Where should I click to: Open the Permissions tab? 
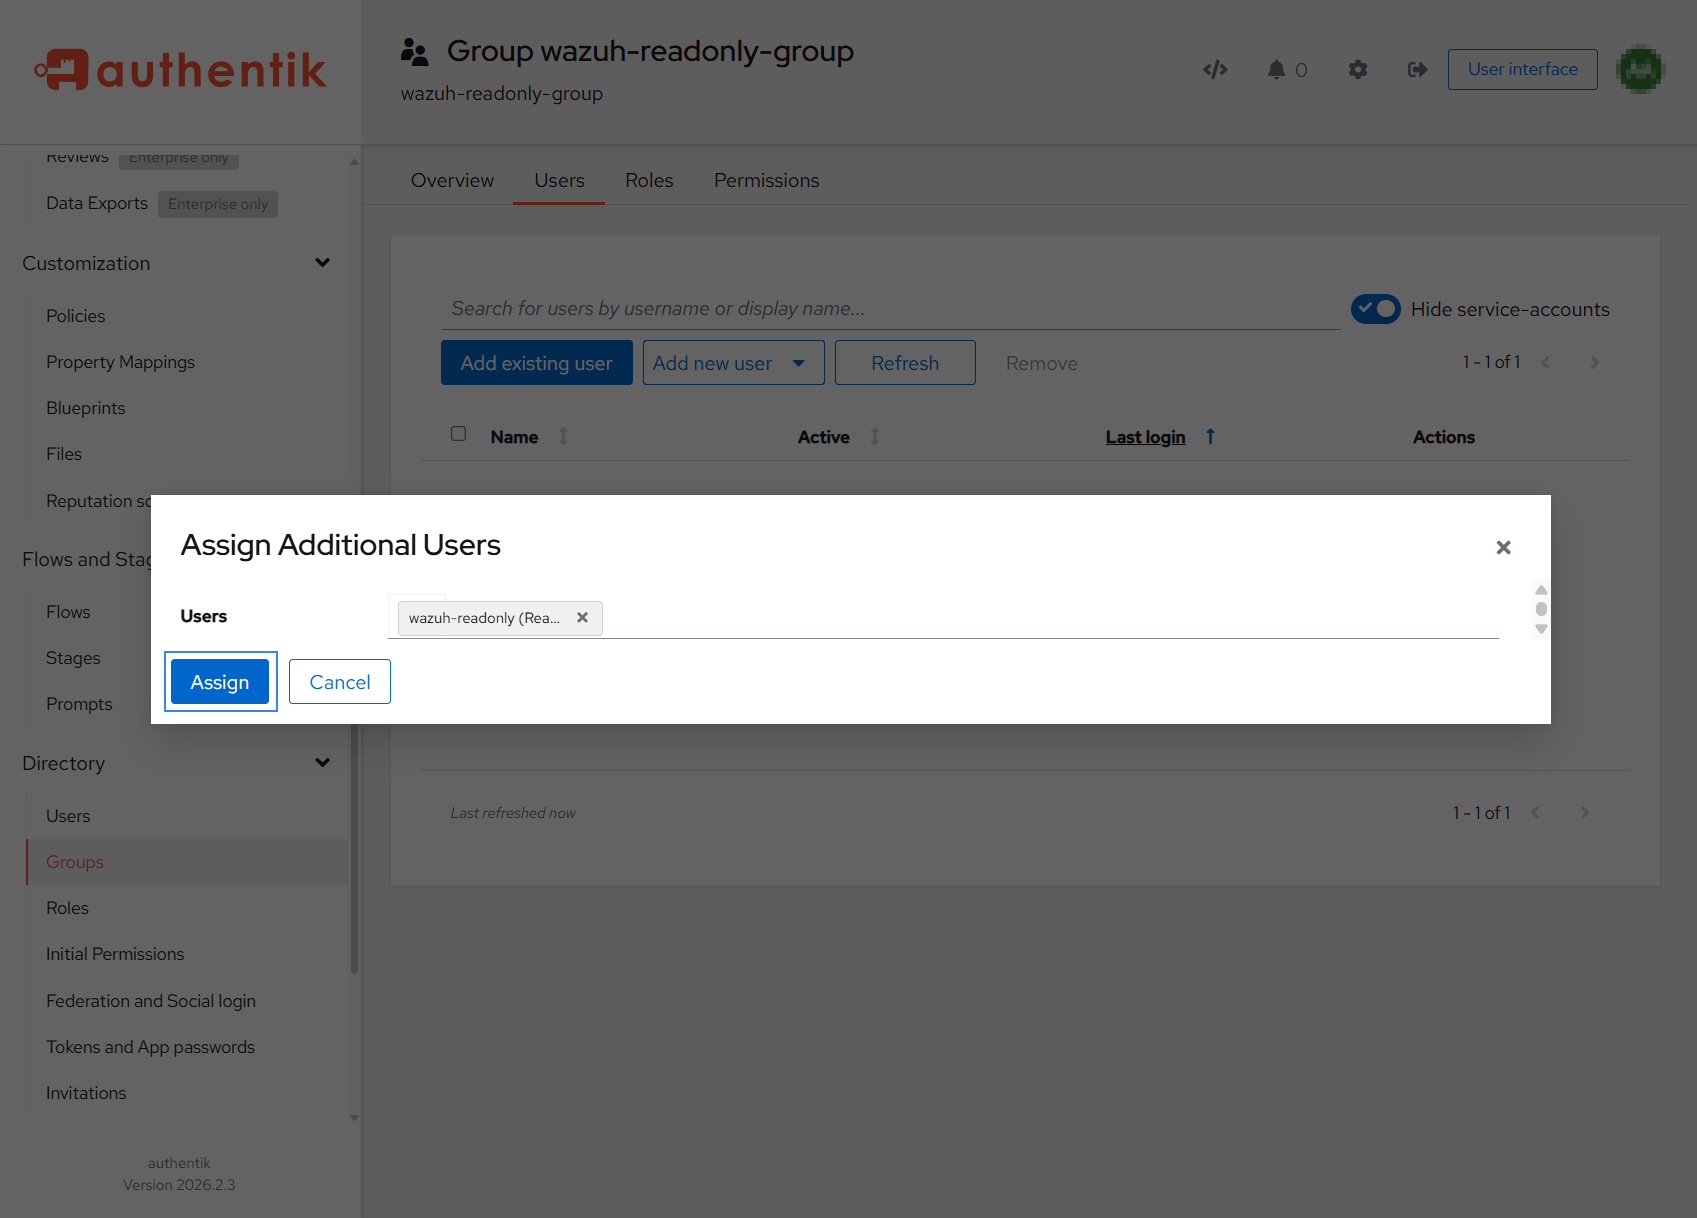(x=766, y=180)
